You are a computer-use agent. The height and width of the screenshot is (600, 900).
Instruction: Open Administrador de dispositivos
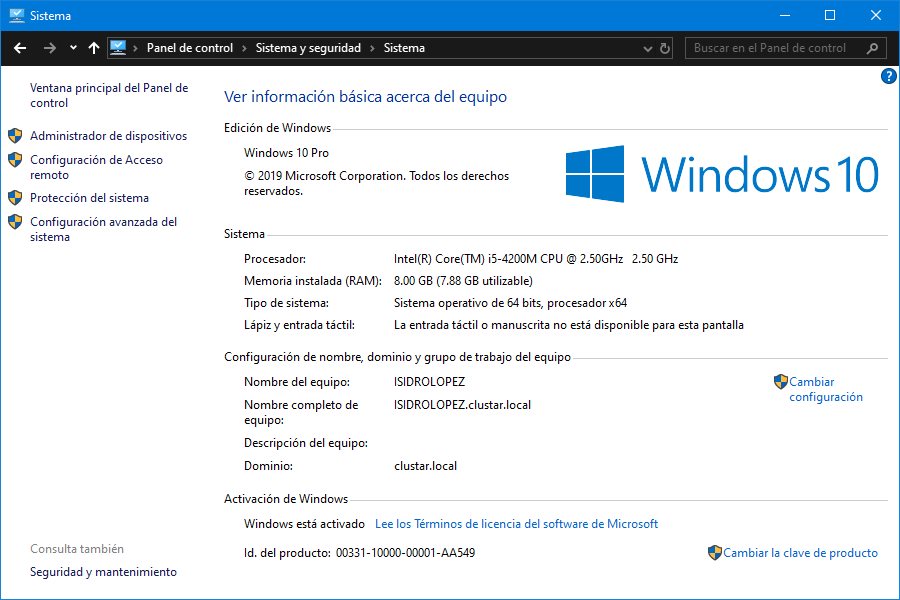108,136
